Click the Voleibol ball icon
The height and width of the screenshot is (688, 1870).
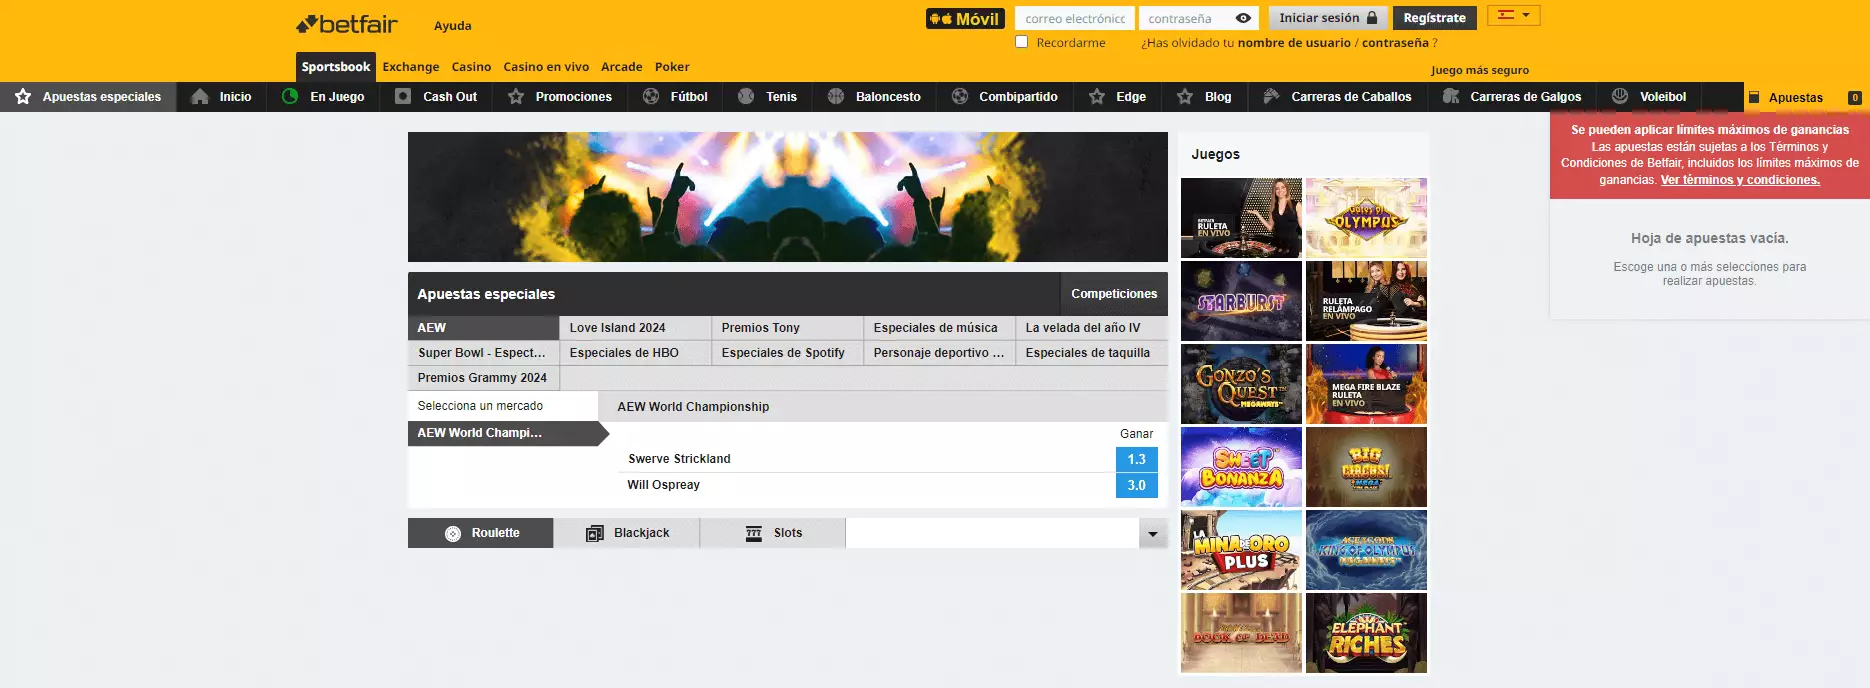(1620, 97)
